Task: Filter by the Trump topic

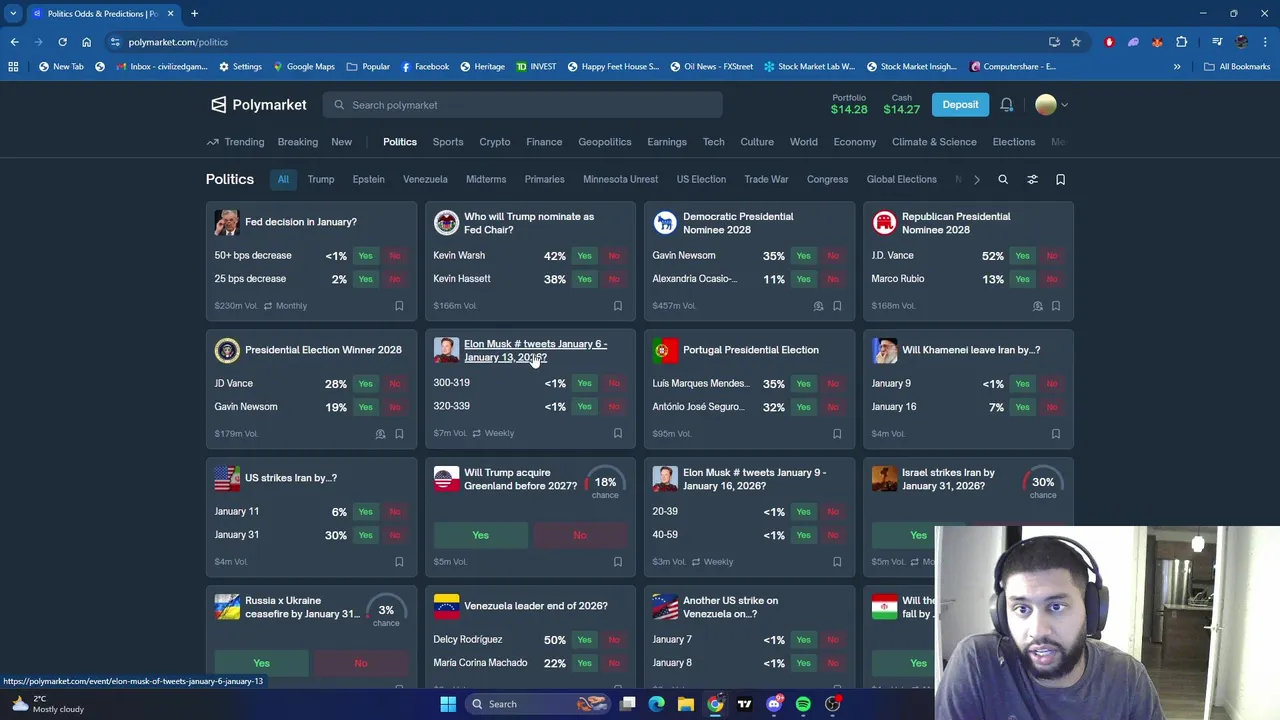Action: pos(321,180)
